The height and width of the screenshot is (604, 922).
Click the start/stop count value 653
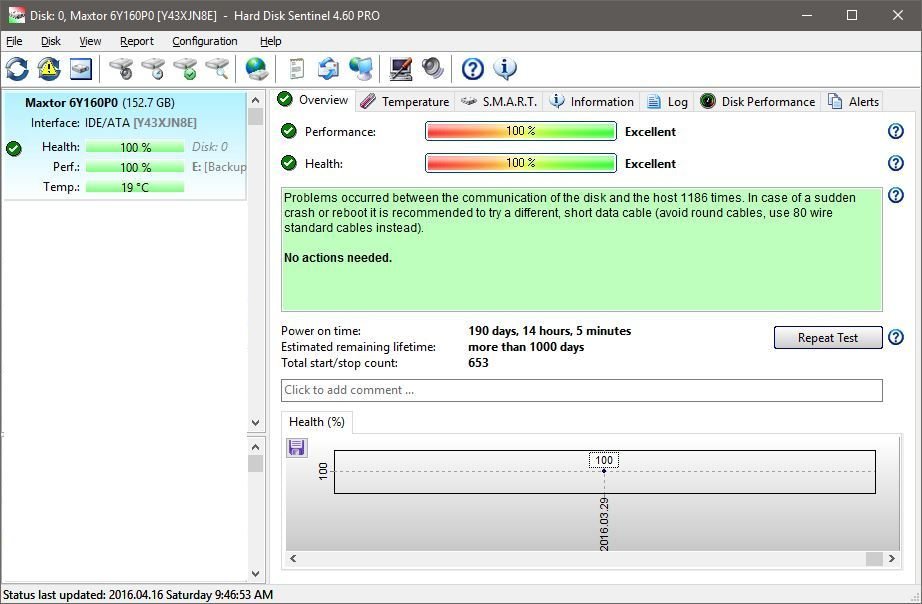478,363
